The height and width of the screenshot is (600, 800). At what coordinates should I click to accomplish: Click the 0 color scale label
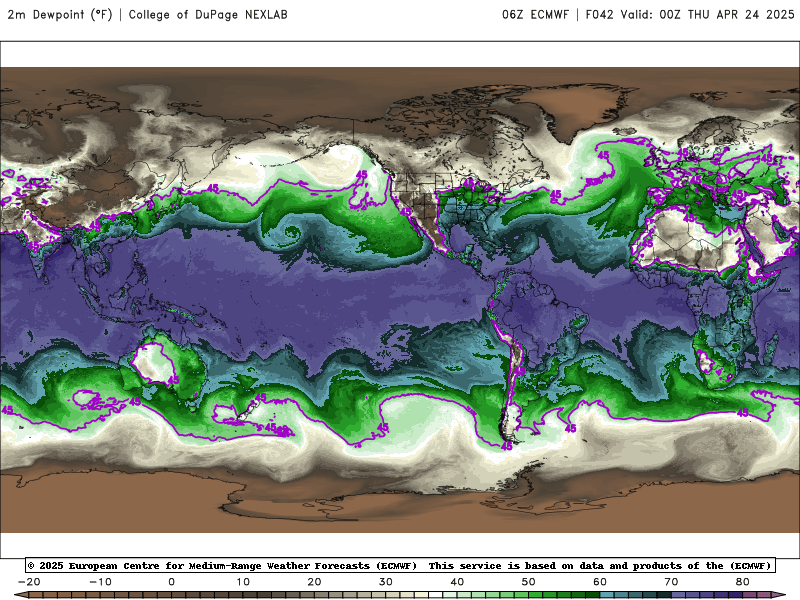click(171, 582)
